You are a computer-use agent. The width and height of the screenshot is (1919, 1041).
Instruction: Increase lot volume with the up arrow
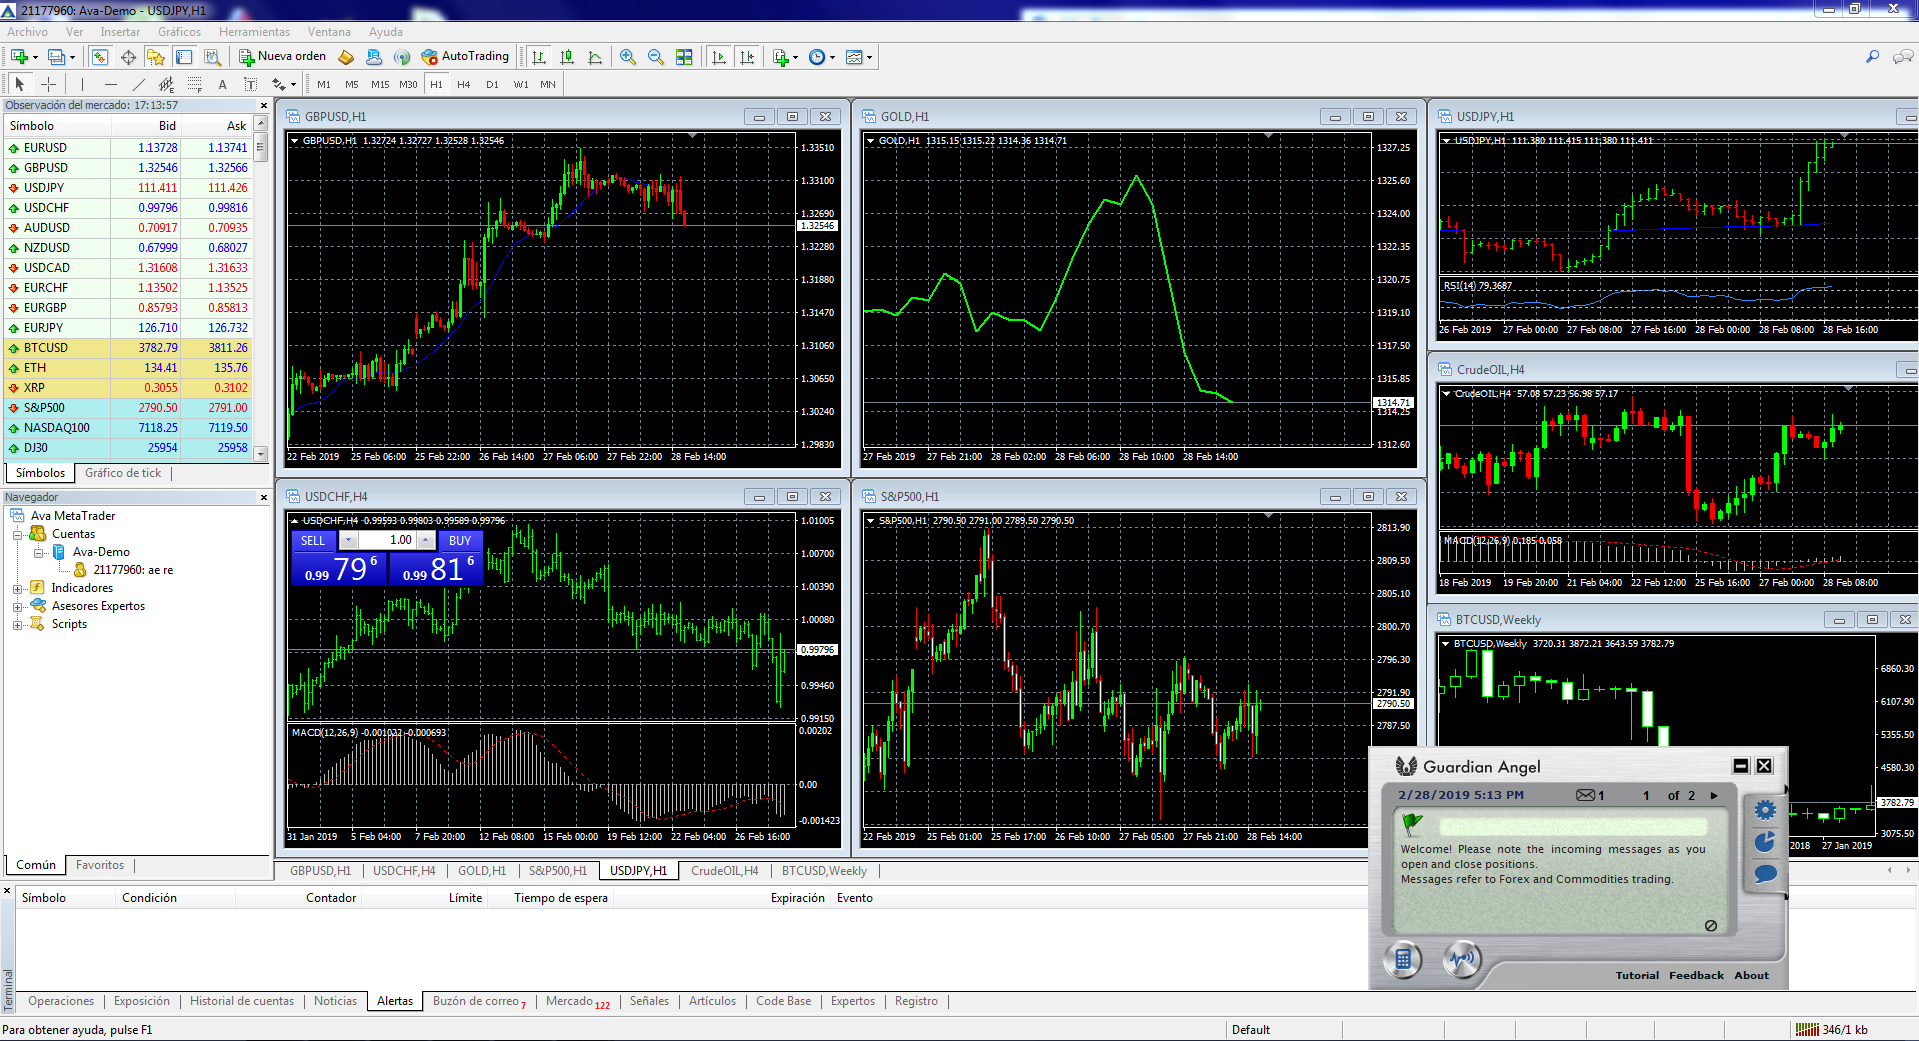click(x=426, y=540)
